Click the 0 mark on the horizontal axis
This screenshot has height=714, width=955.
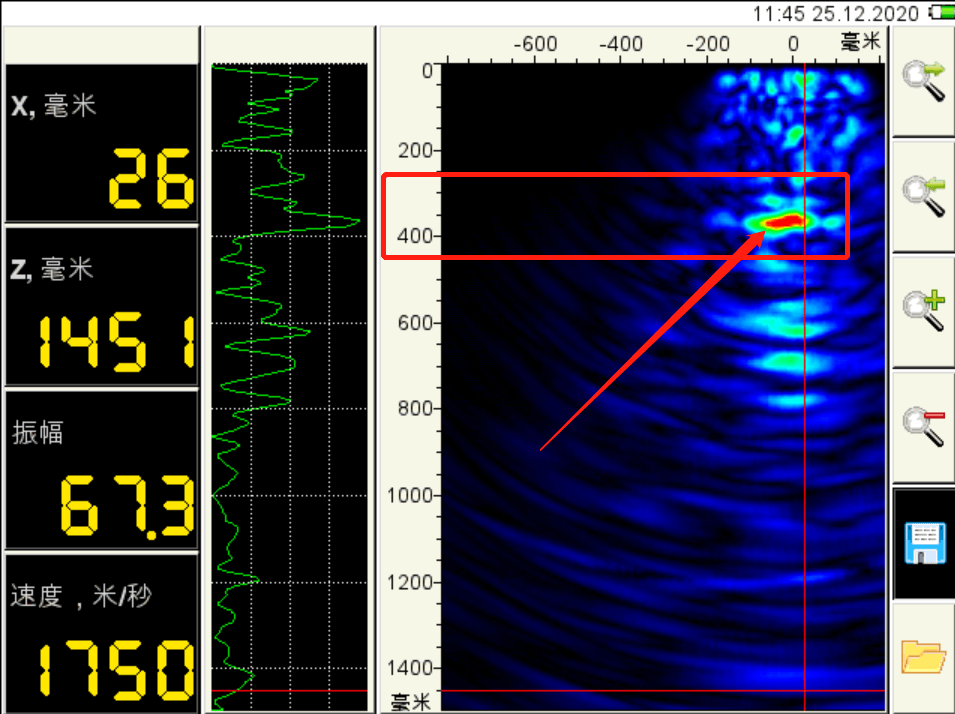pos(793,44)
